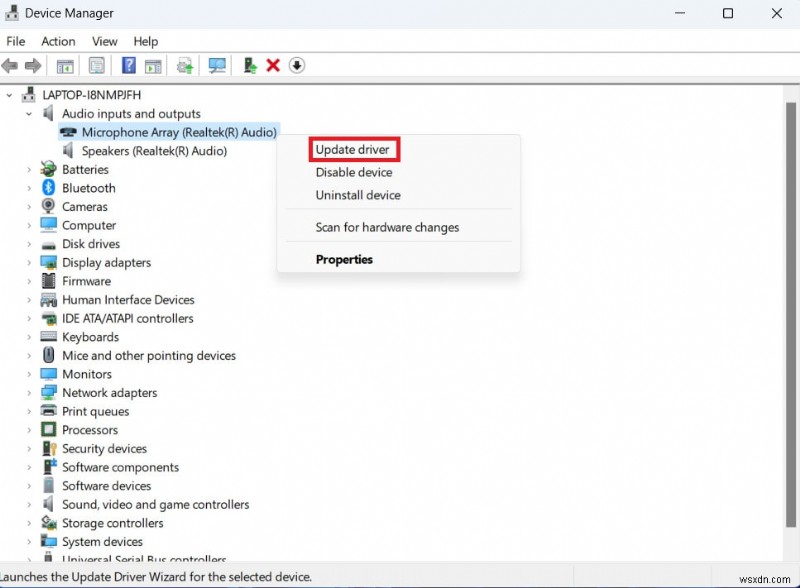Choose Uninstall device from context menu
The width and height of the screenshot is (800, 588).
(358, 195)
